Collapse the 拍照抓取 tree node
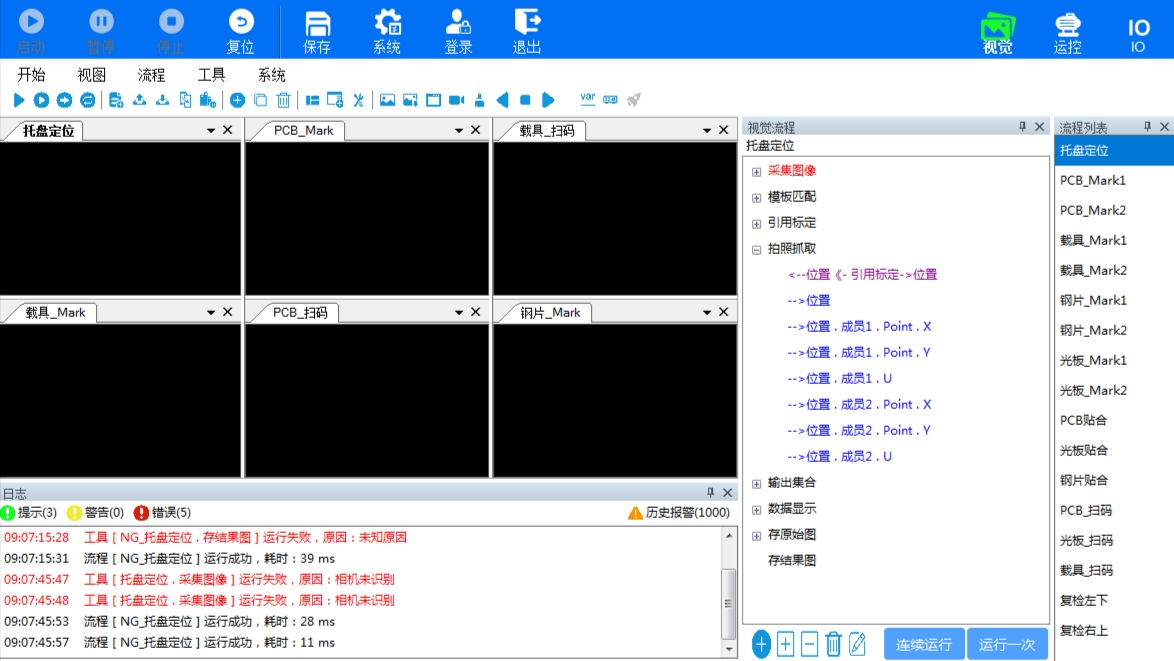 756,249
